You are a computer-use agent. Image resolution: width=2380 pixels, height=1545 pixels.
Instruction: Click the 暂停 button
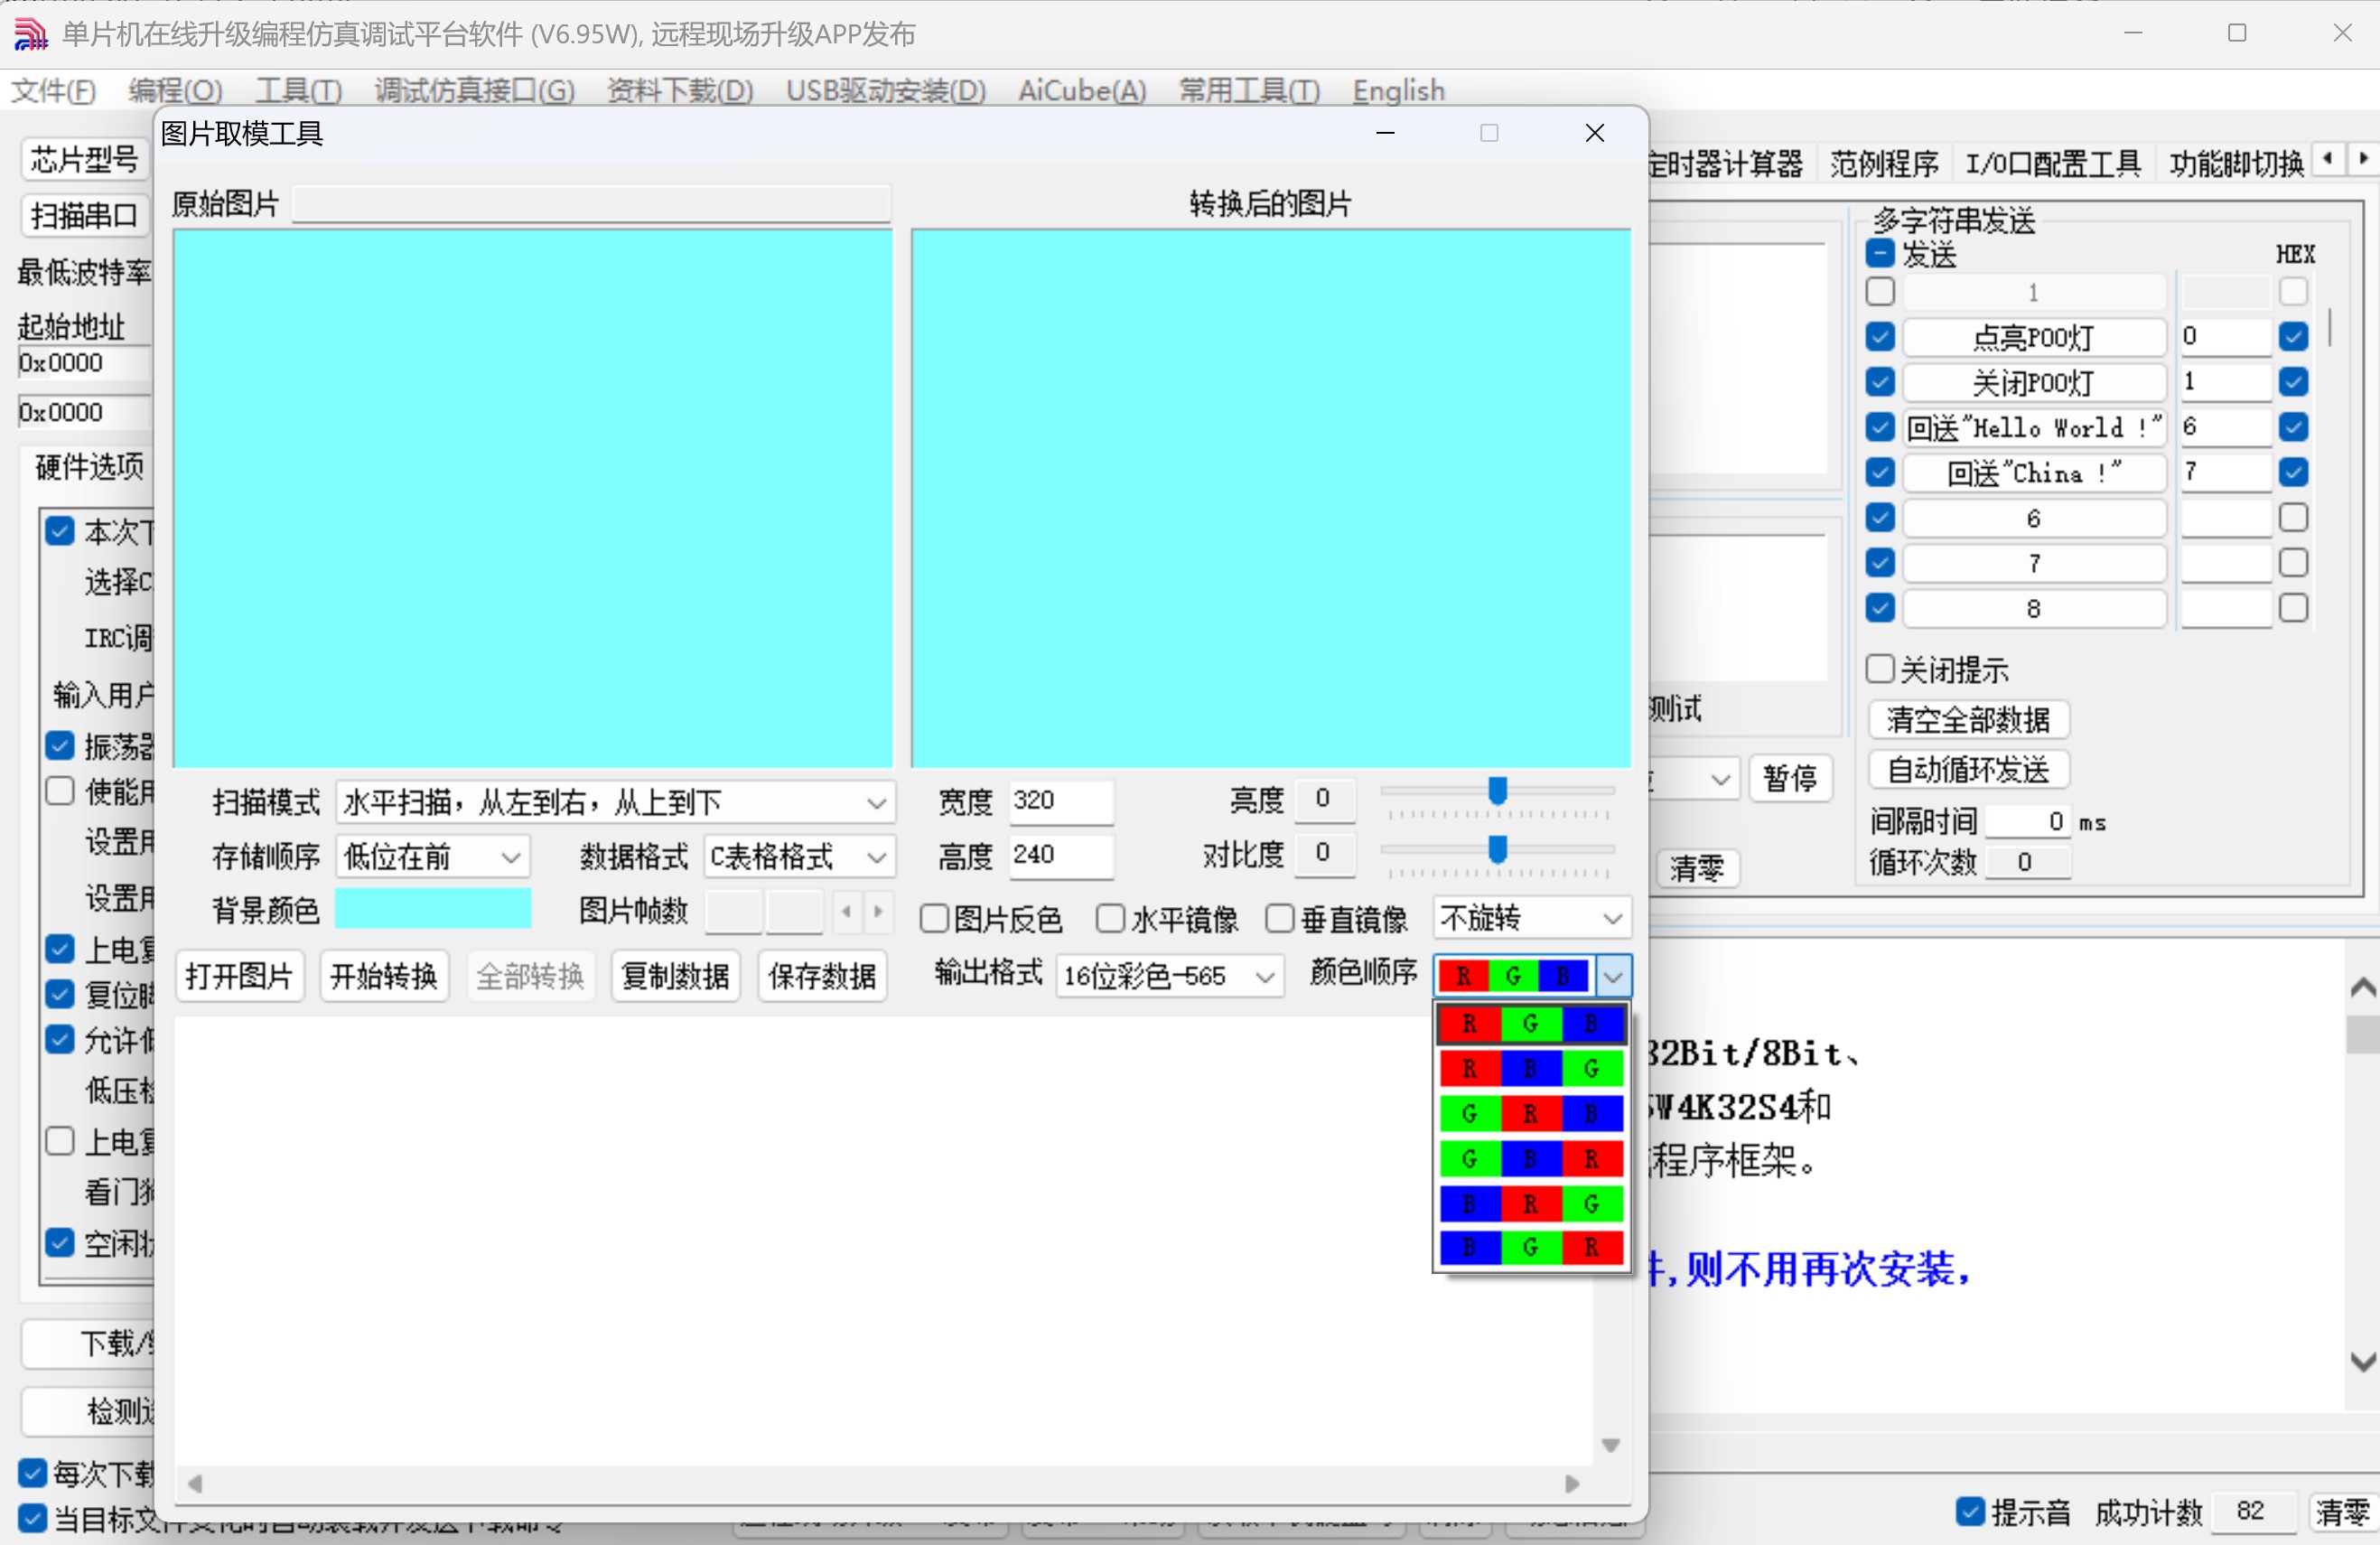click(1789, 778)
